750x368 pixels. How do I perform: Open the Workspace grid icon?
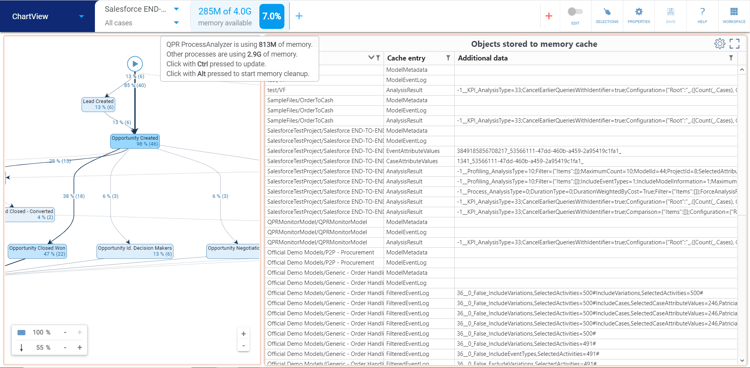click(734, 12)
